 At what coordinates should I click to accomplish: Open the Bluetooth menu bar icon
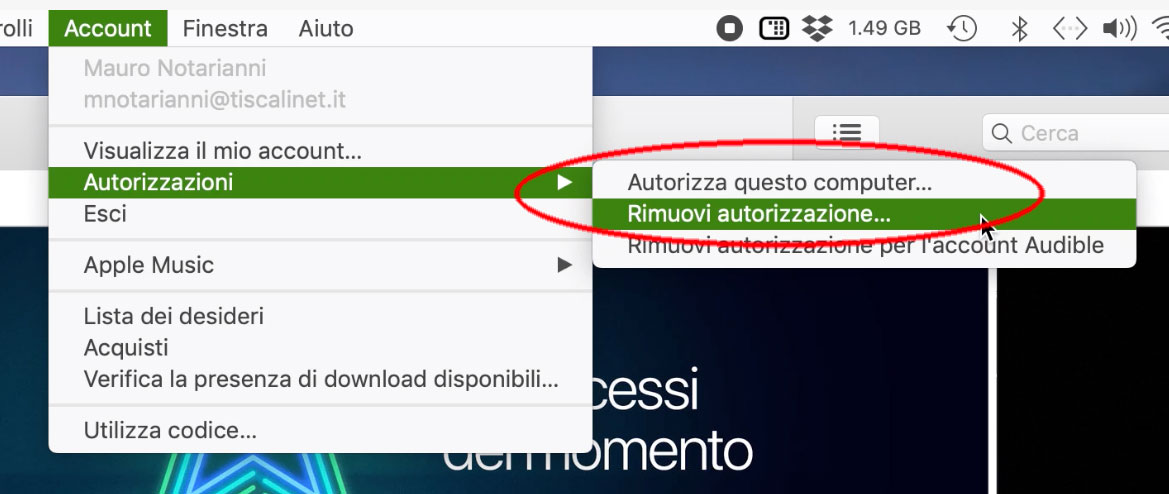(1019, 29)
